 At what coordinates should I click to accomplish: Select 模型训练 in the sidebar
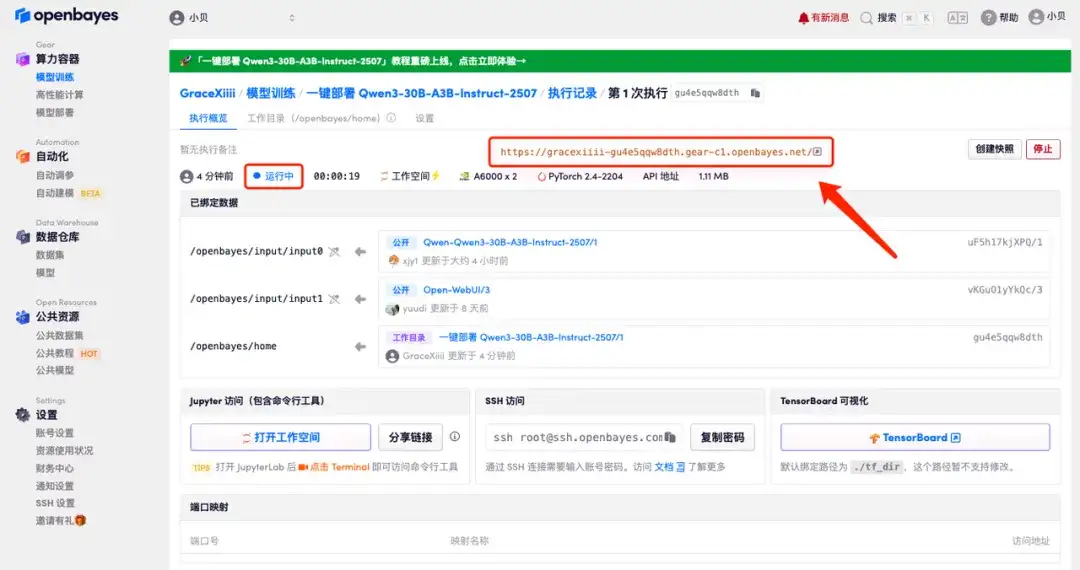54,77
